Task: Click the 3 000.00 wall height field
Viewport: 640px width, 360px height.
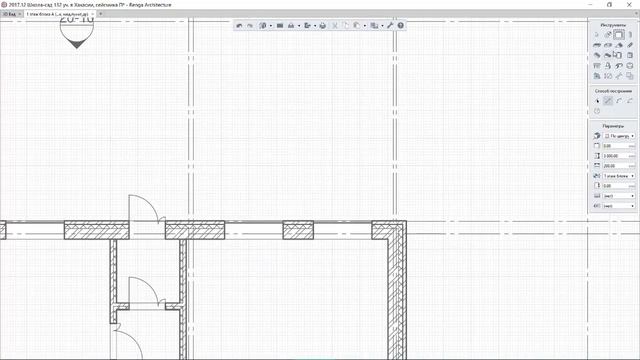Action: 619,156
